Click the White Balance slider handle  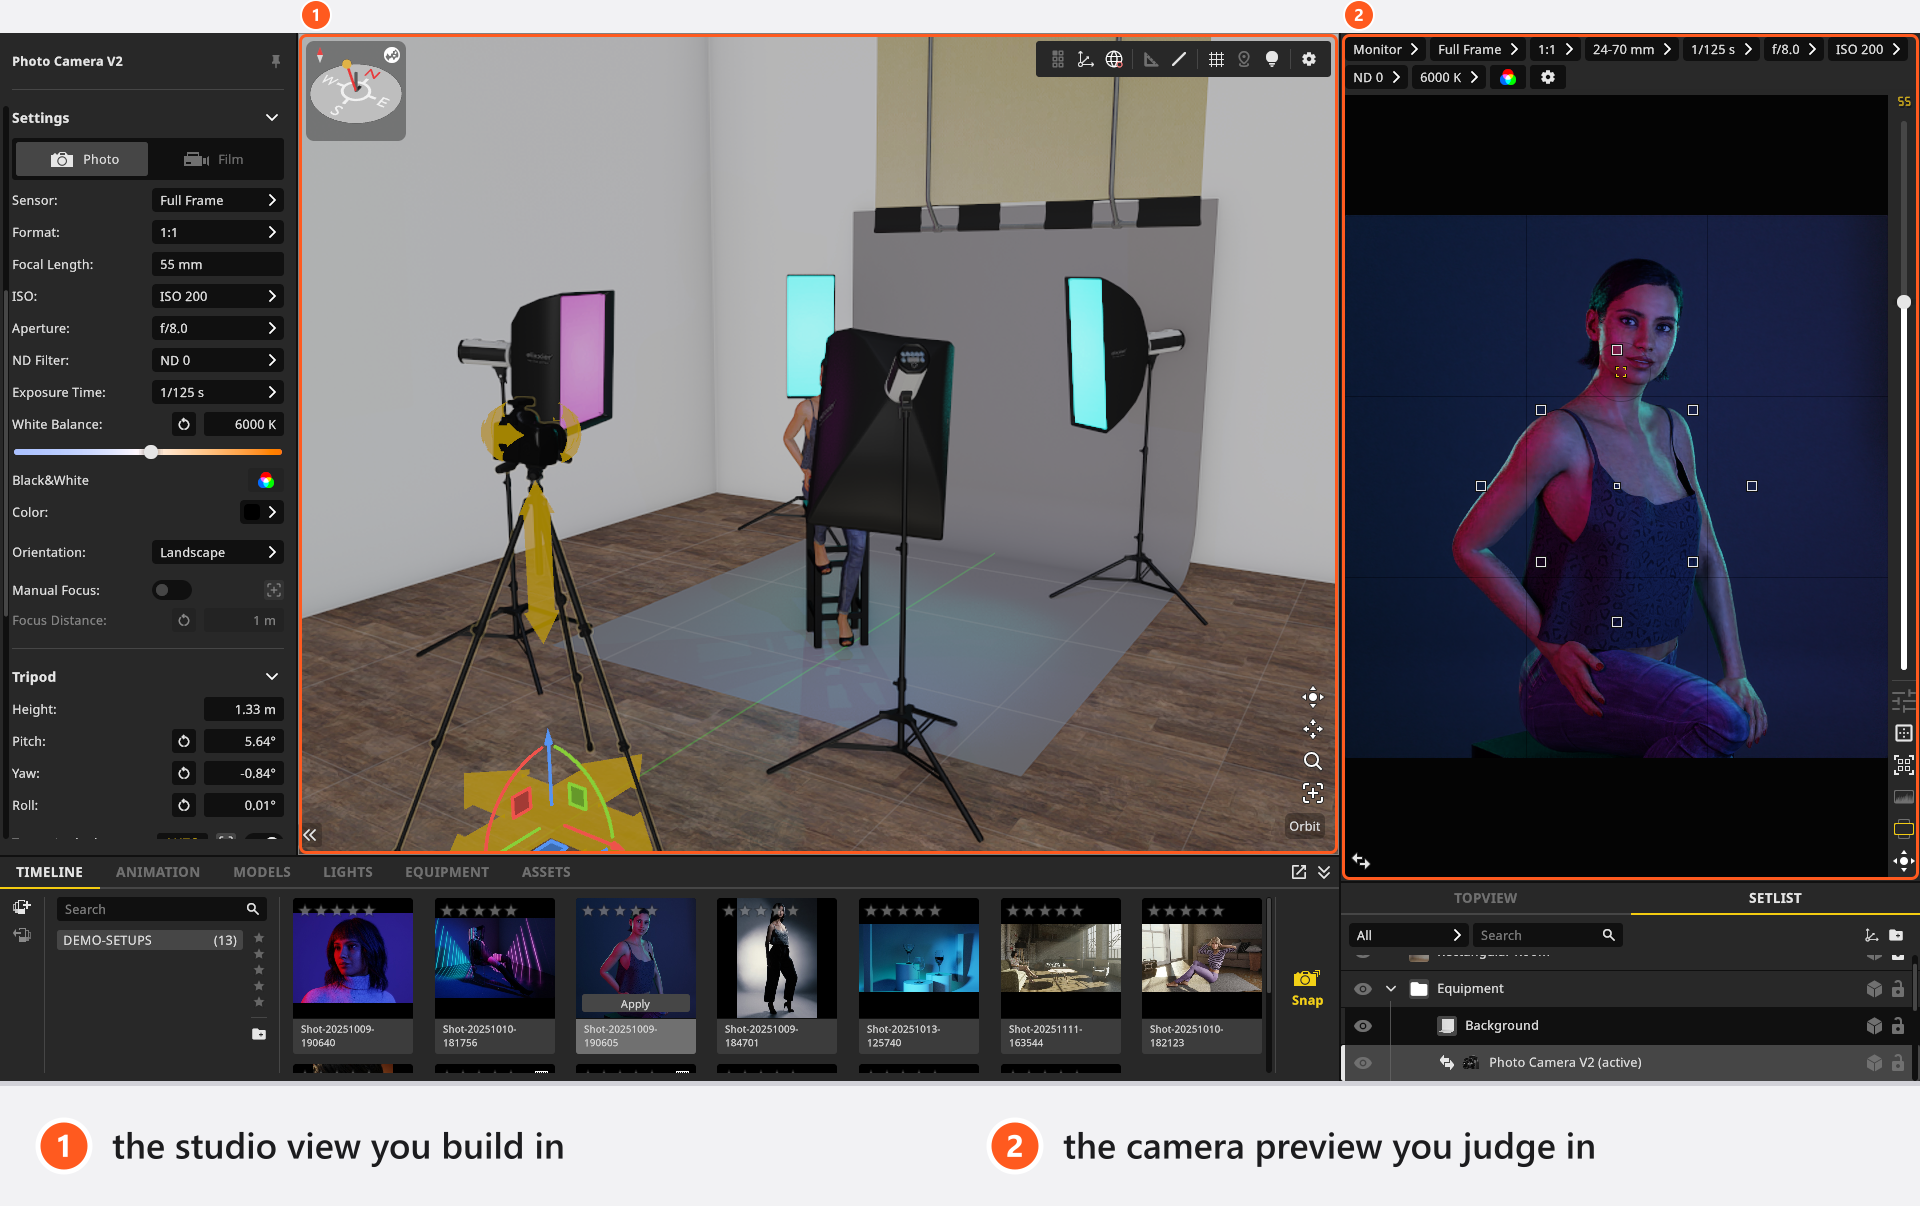tap(151, 452)
